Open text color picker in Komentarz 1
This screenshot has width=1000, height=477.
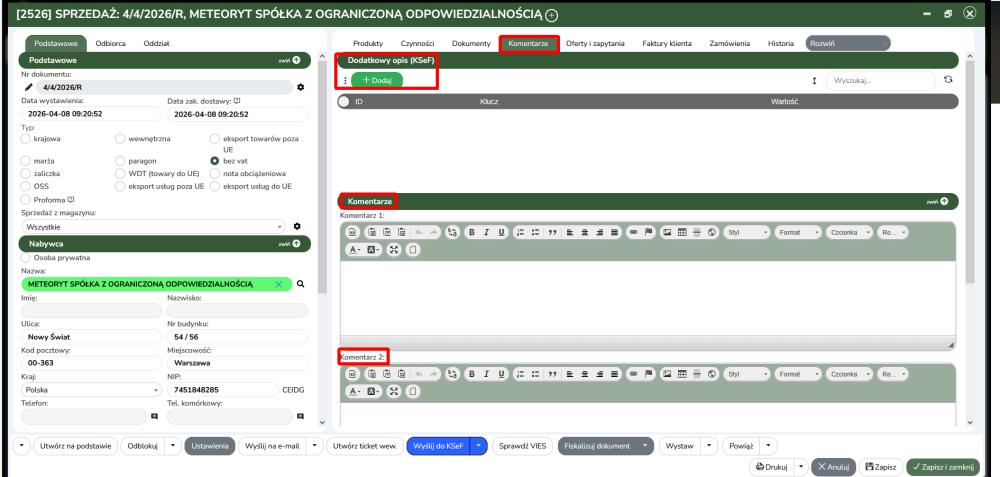(x=355, y=249)
